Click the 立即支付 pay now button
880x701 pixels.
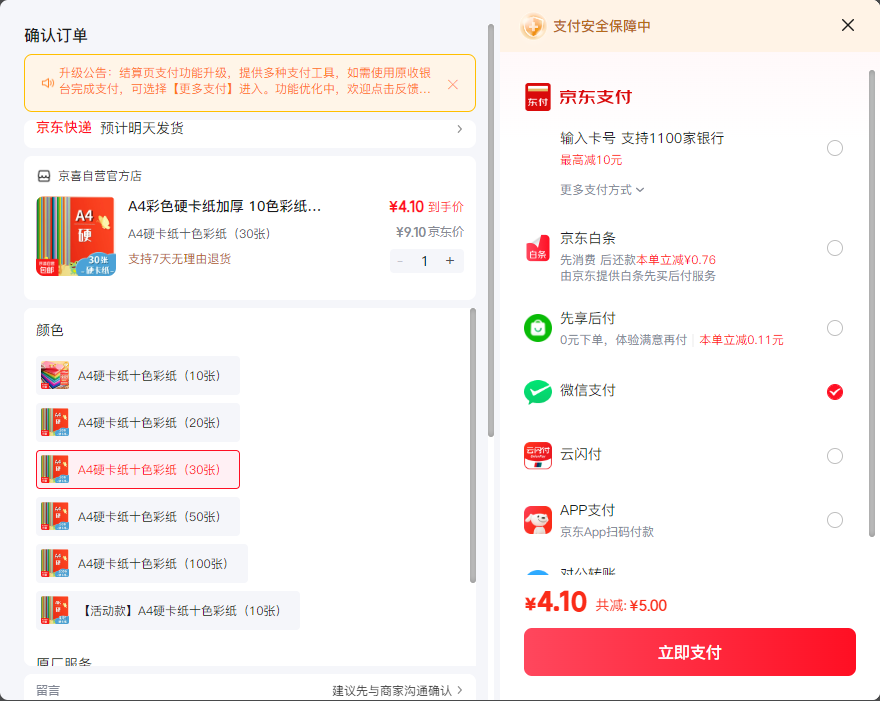coord(690,652)
